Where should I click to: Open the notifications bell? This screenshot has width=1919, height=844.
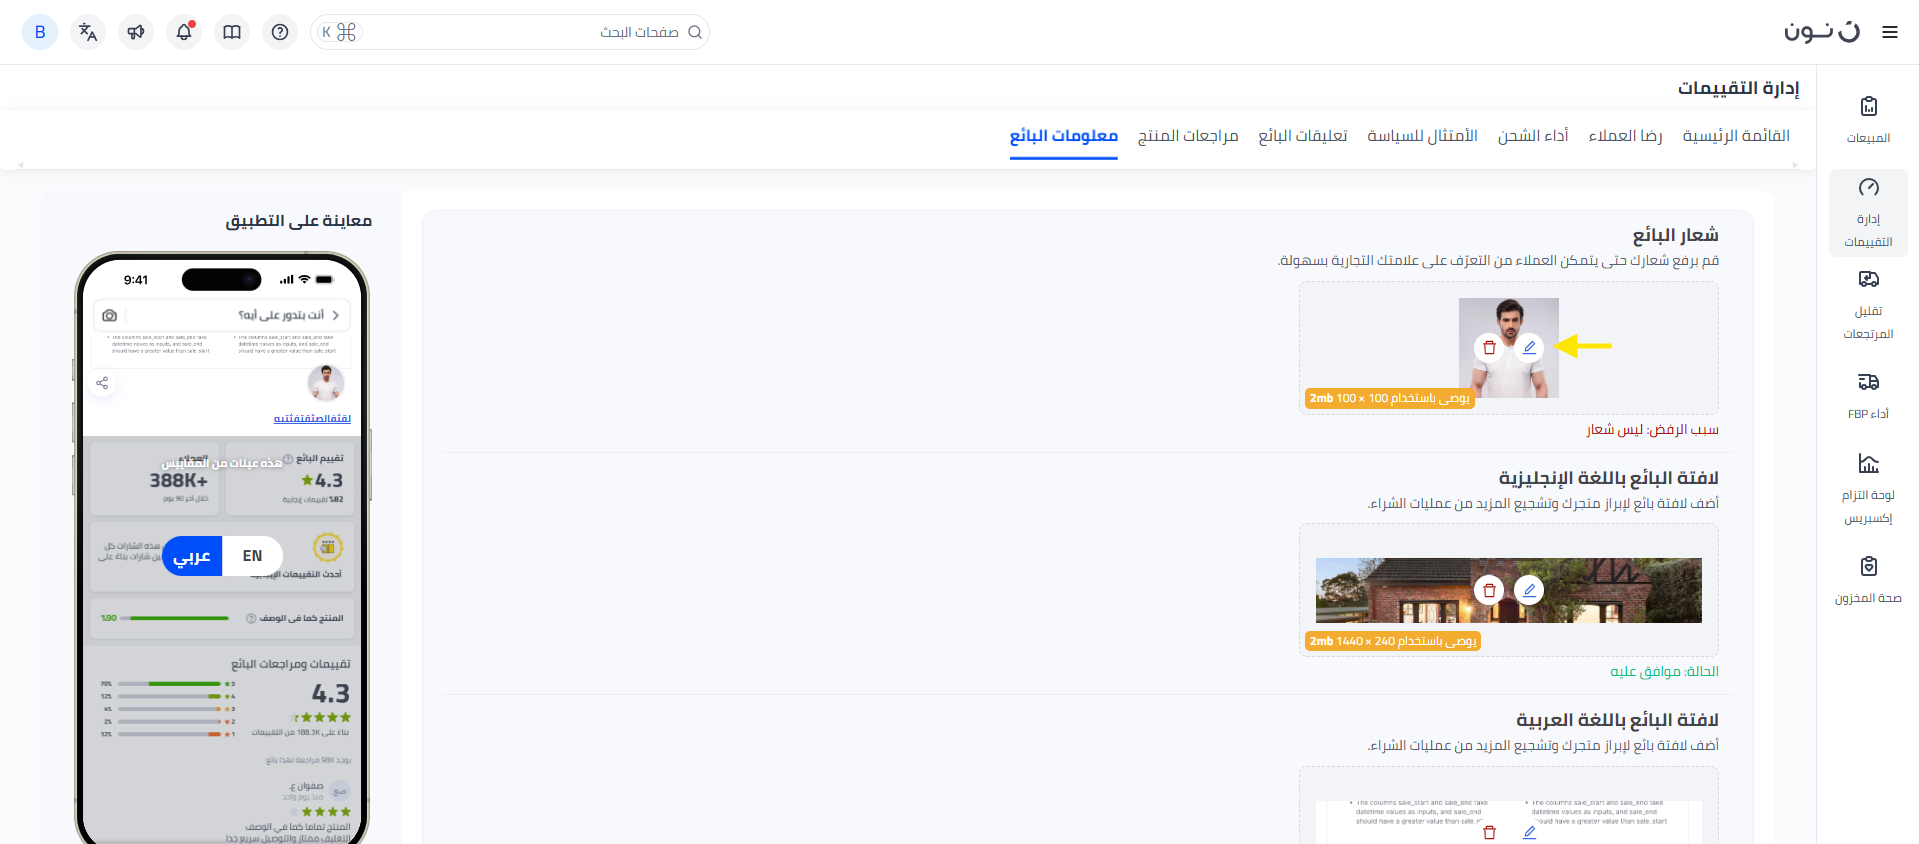point(184,32)
